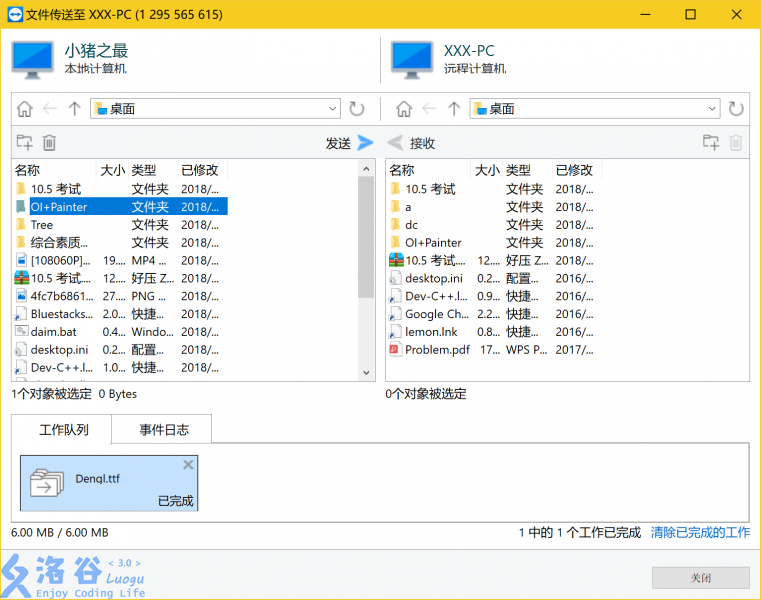Click the remote home directory icon

[x=404, y=109]
